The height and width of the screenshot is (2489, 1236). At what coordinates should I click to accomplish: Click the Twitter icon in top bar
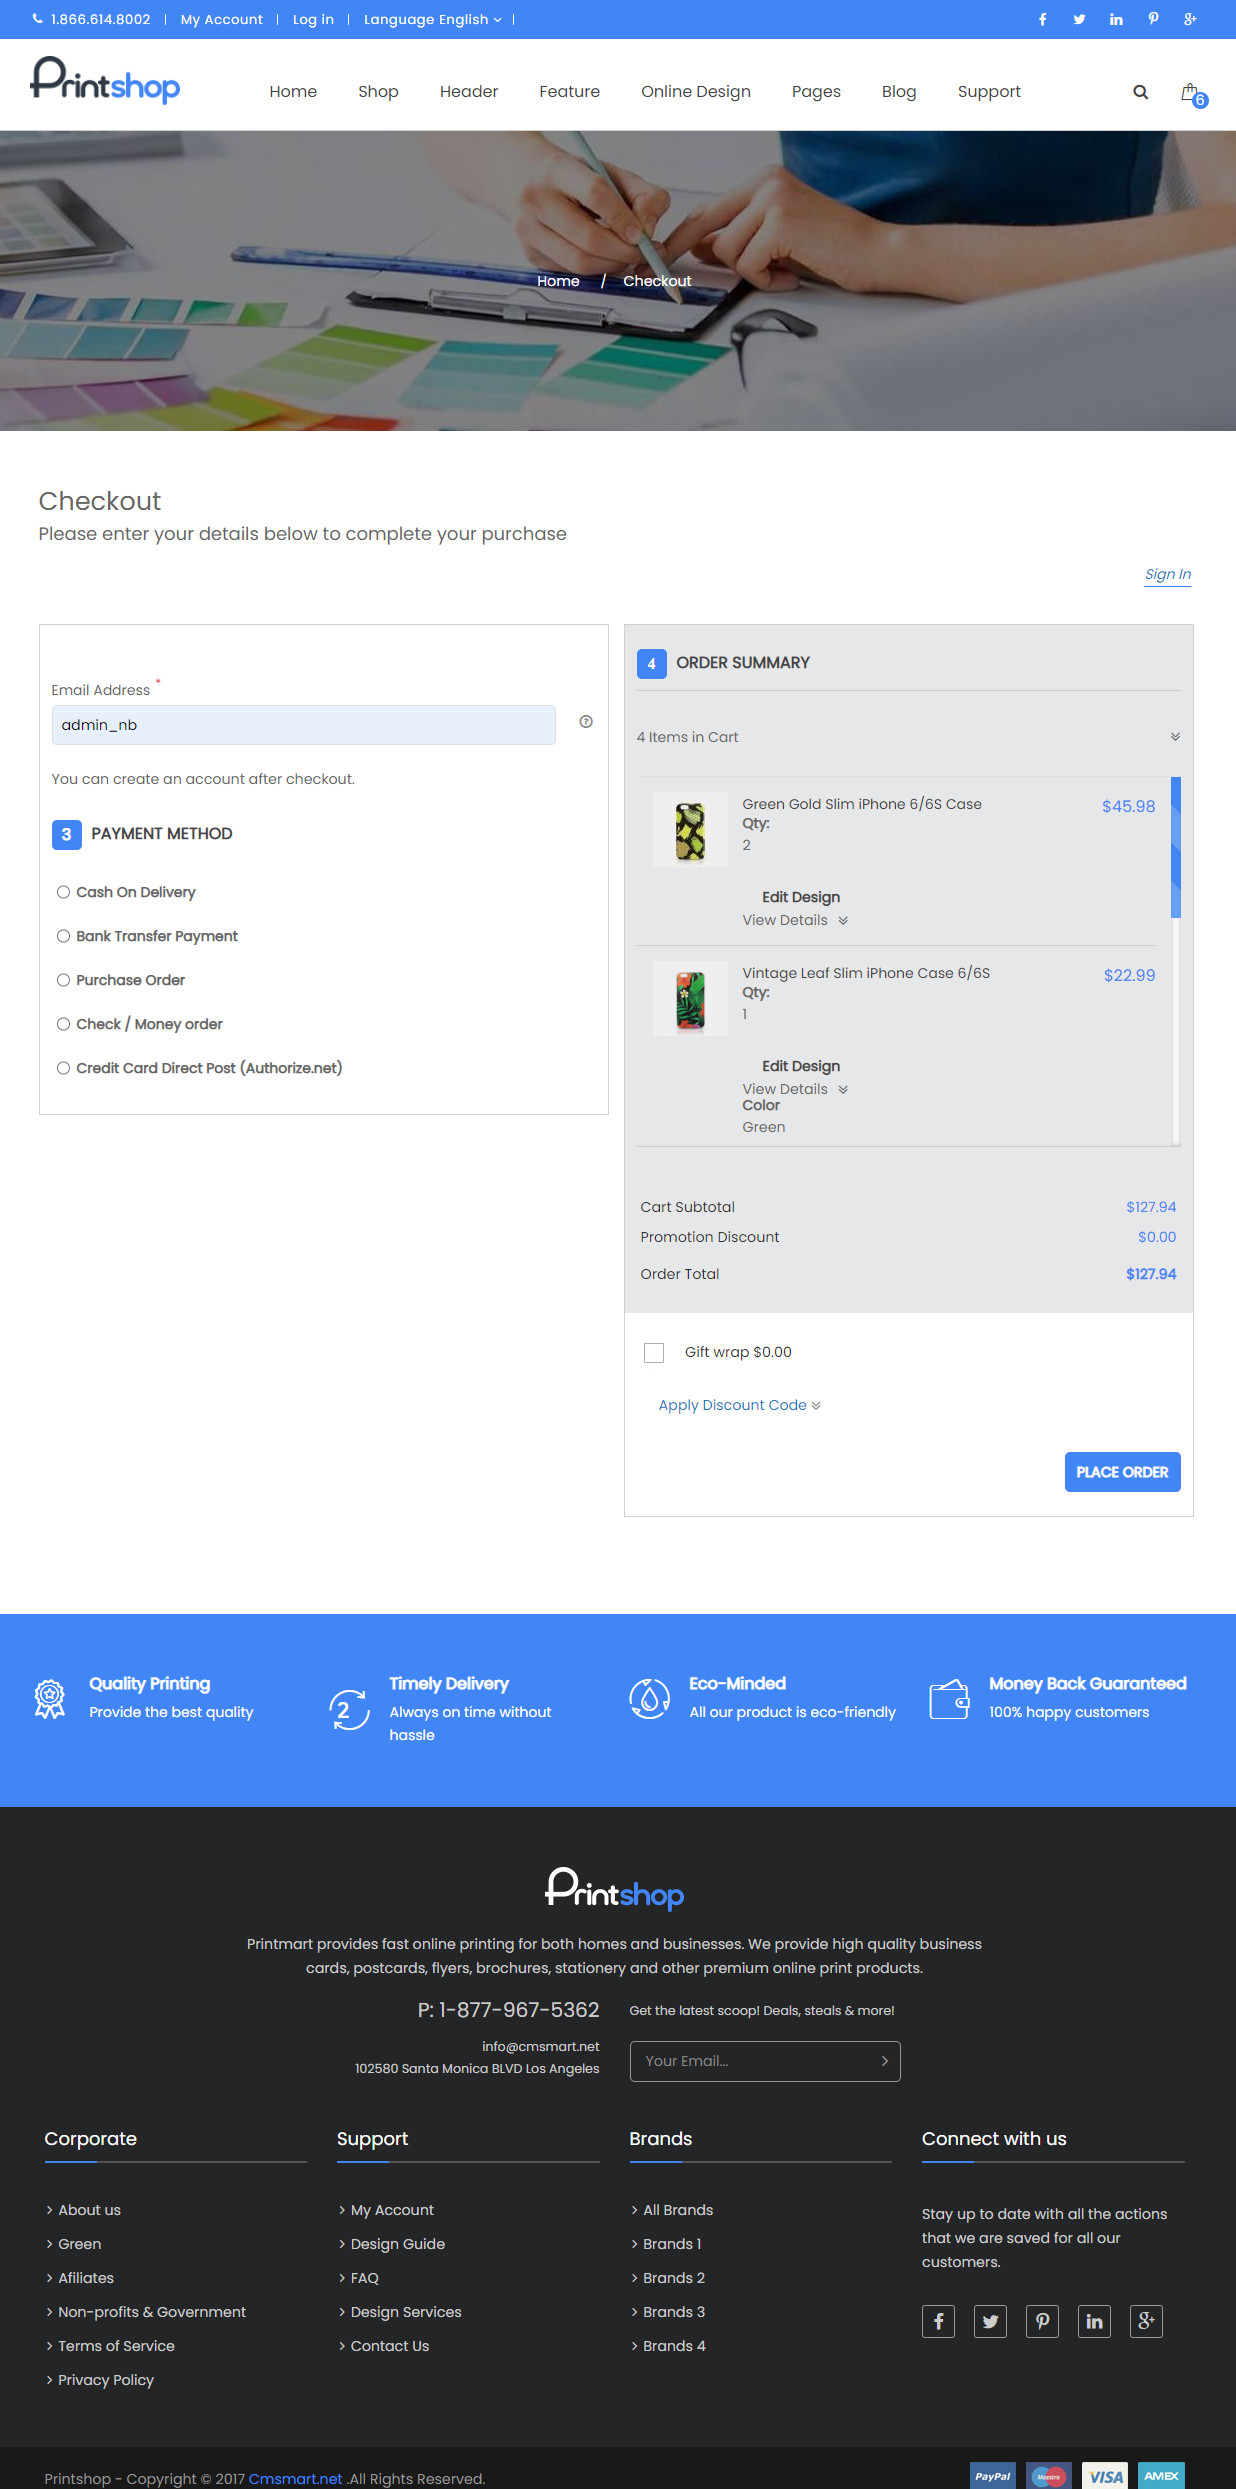pyautogui.click(x=1079, y=19)
